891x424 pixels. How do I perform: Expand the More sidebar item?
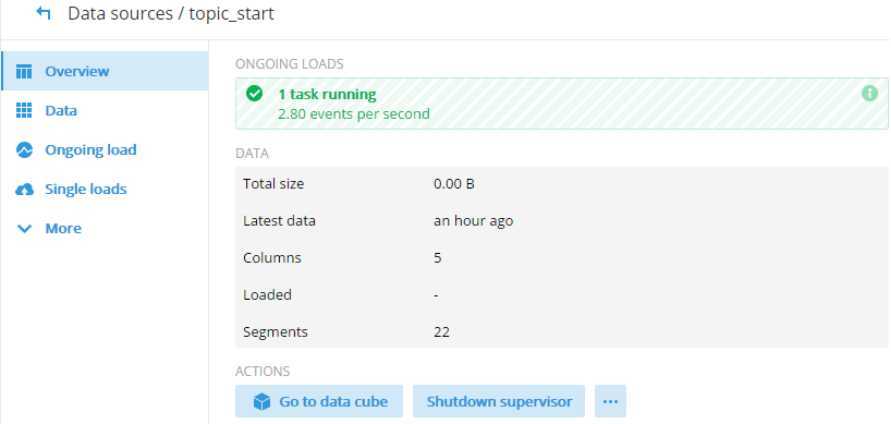[49, 228]
